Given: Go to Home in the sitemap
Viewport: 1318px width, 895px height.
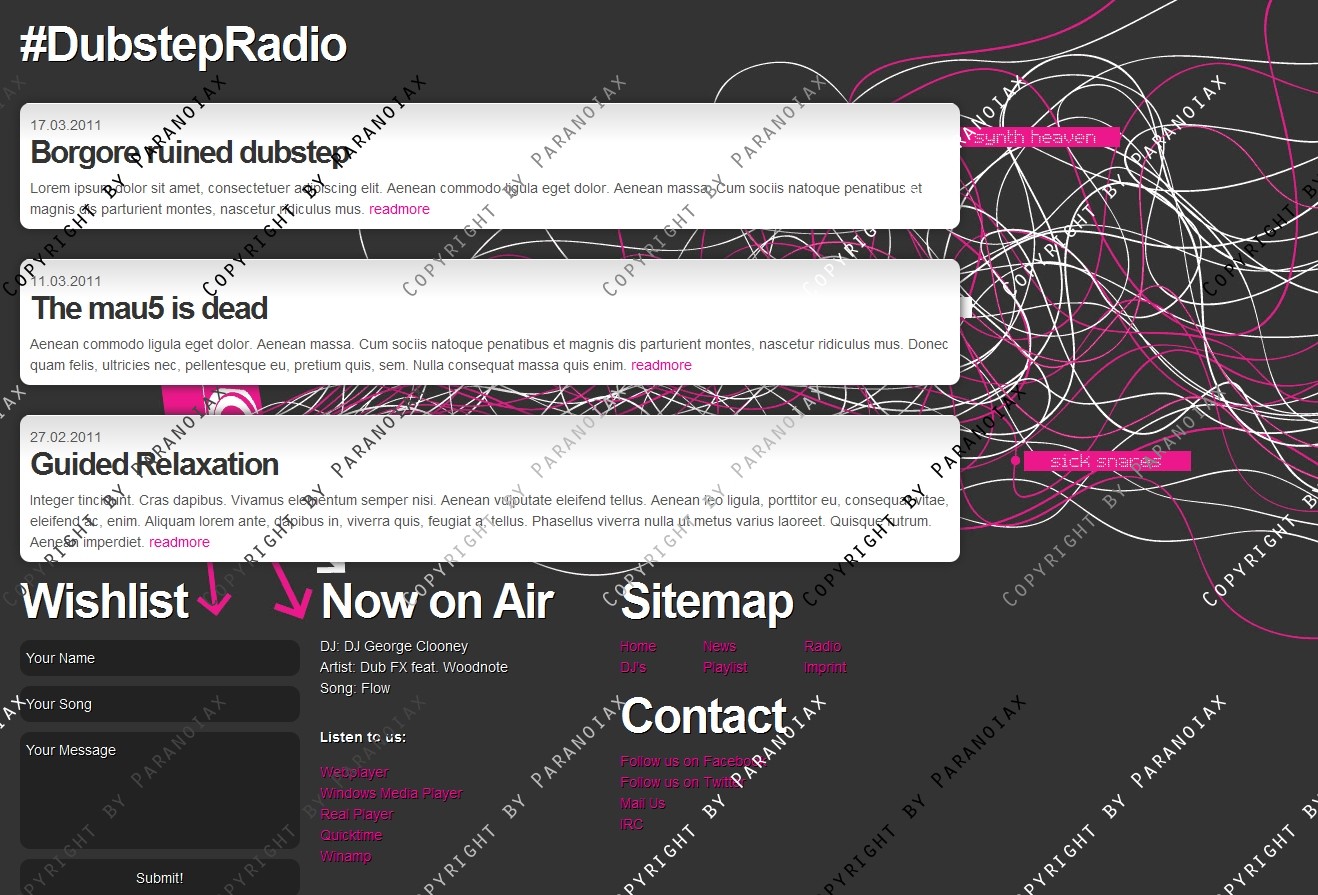Looking at the screenshot, I should (638, 646).
